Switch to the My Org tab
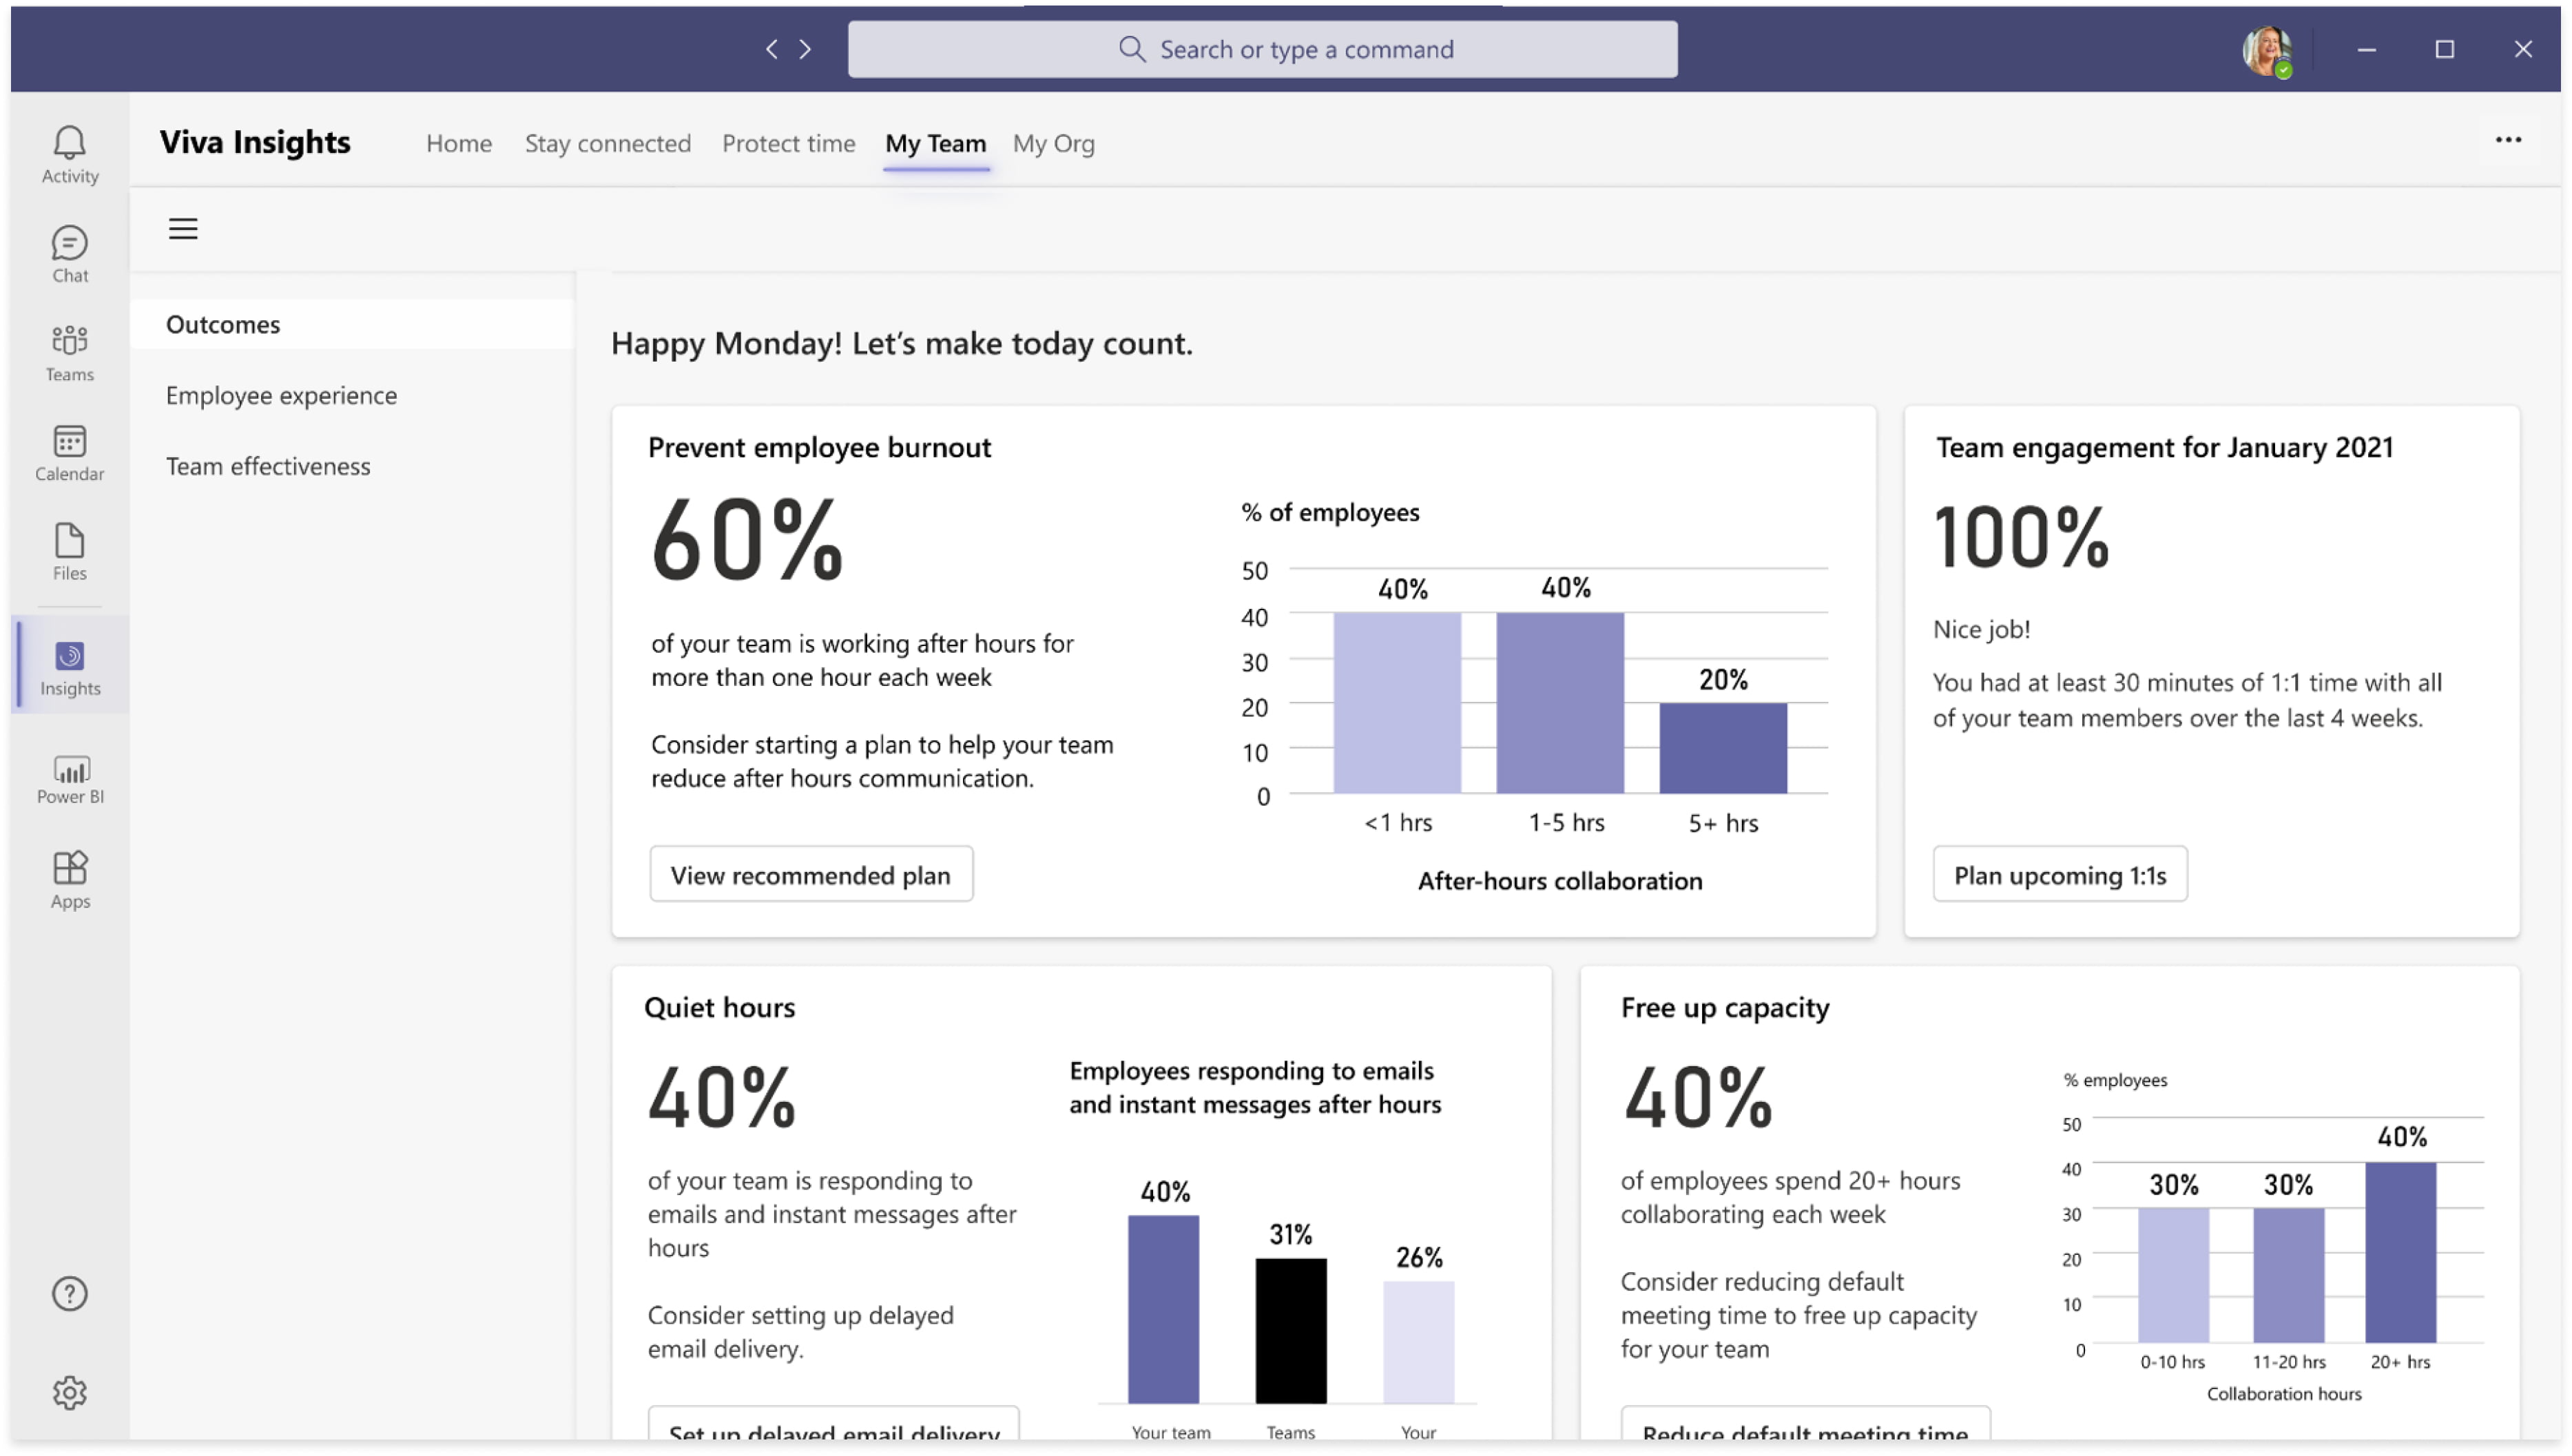 tap(1053, 143)
